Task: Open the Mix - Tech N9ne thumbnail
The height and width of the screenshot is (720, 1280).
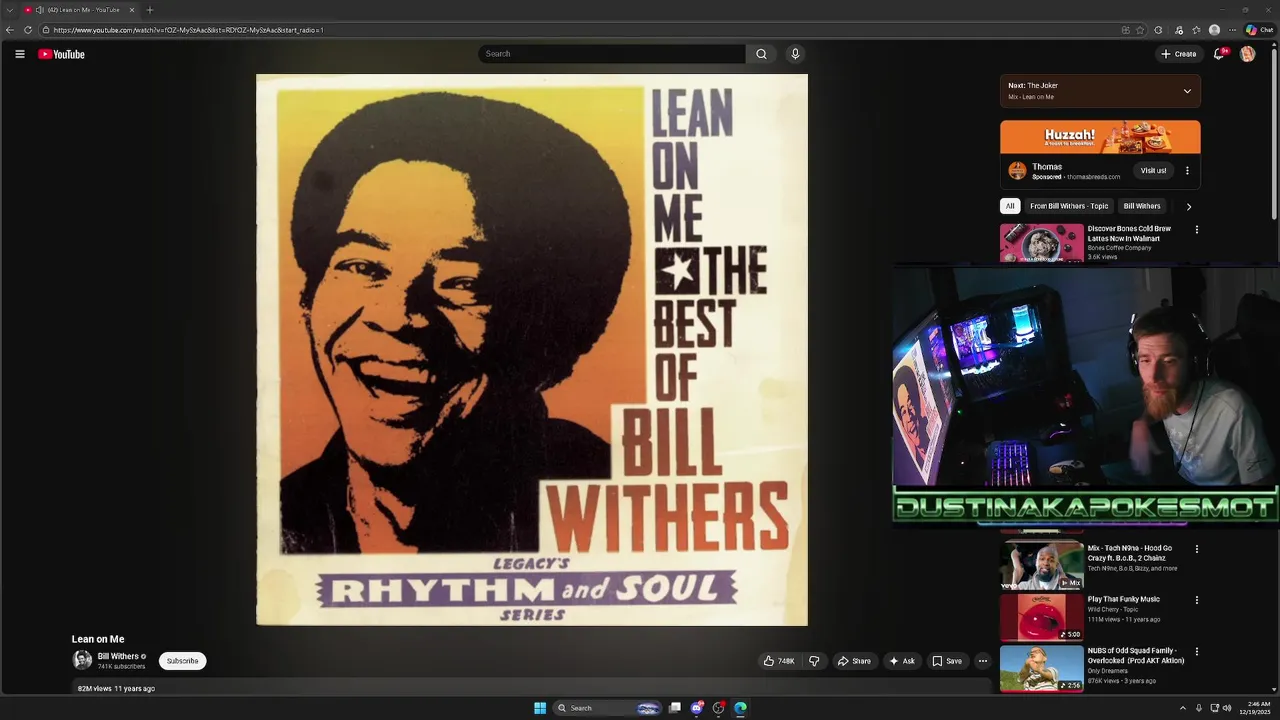Action: click(1042, 566)
